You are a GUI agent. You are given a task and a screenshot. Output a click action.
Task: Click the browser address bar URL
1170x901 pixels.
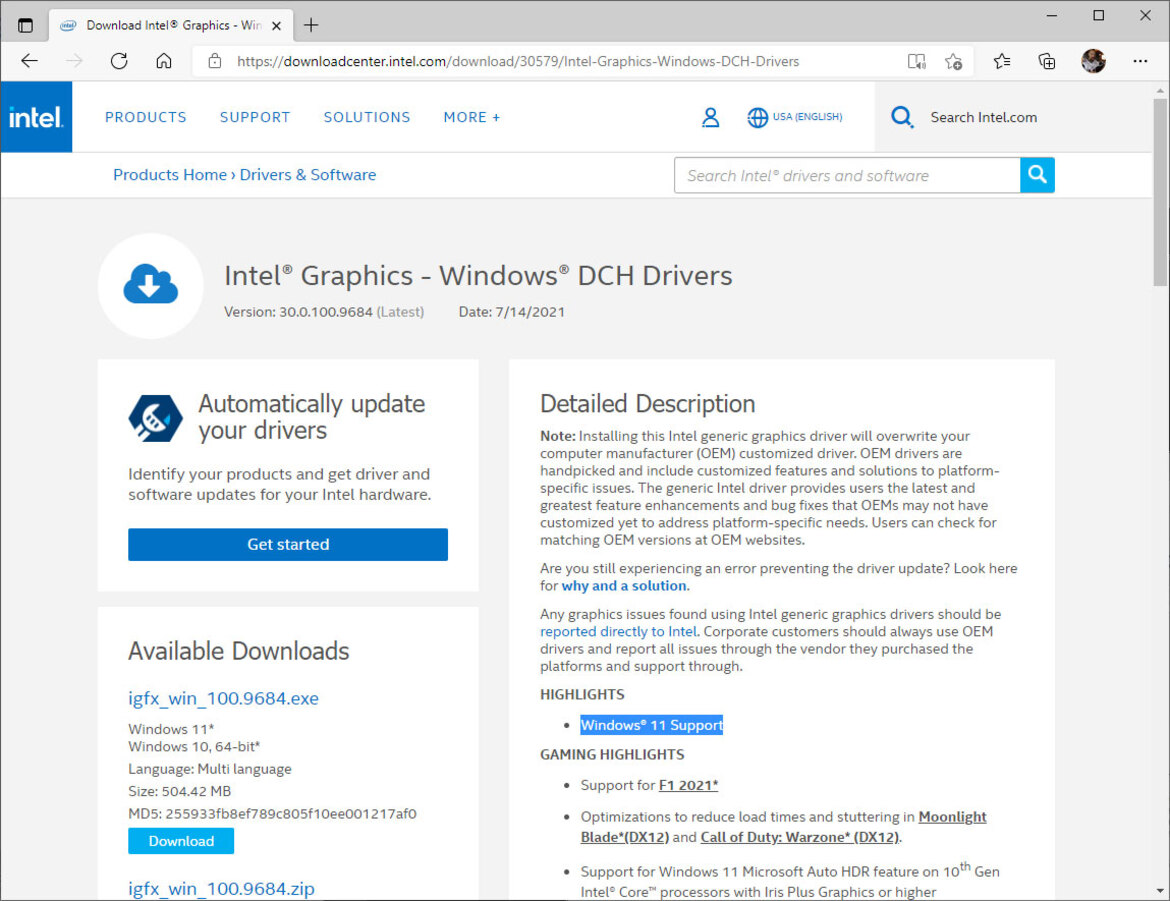pyautogui.click(x=518, y=61)
